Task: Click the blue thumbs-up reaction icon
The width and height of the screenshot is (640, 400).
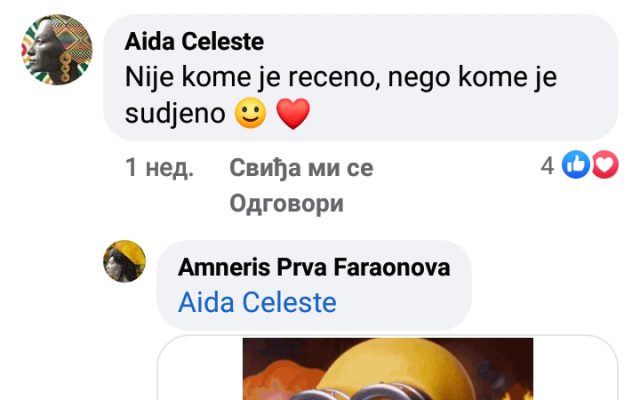Action: point(576,164)
